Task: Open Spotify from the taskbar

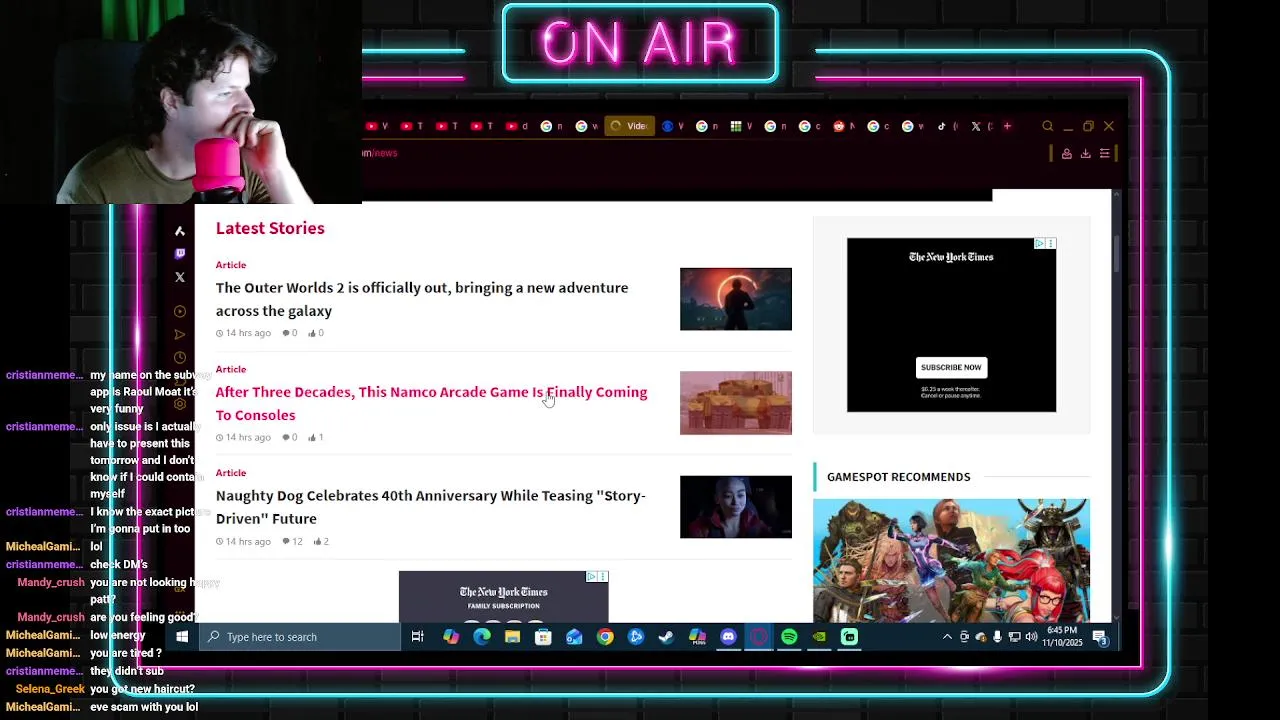Action: click(x=789, y=637)
